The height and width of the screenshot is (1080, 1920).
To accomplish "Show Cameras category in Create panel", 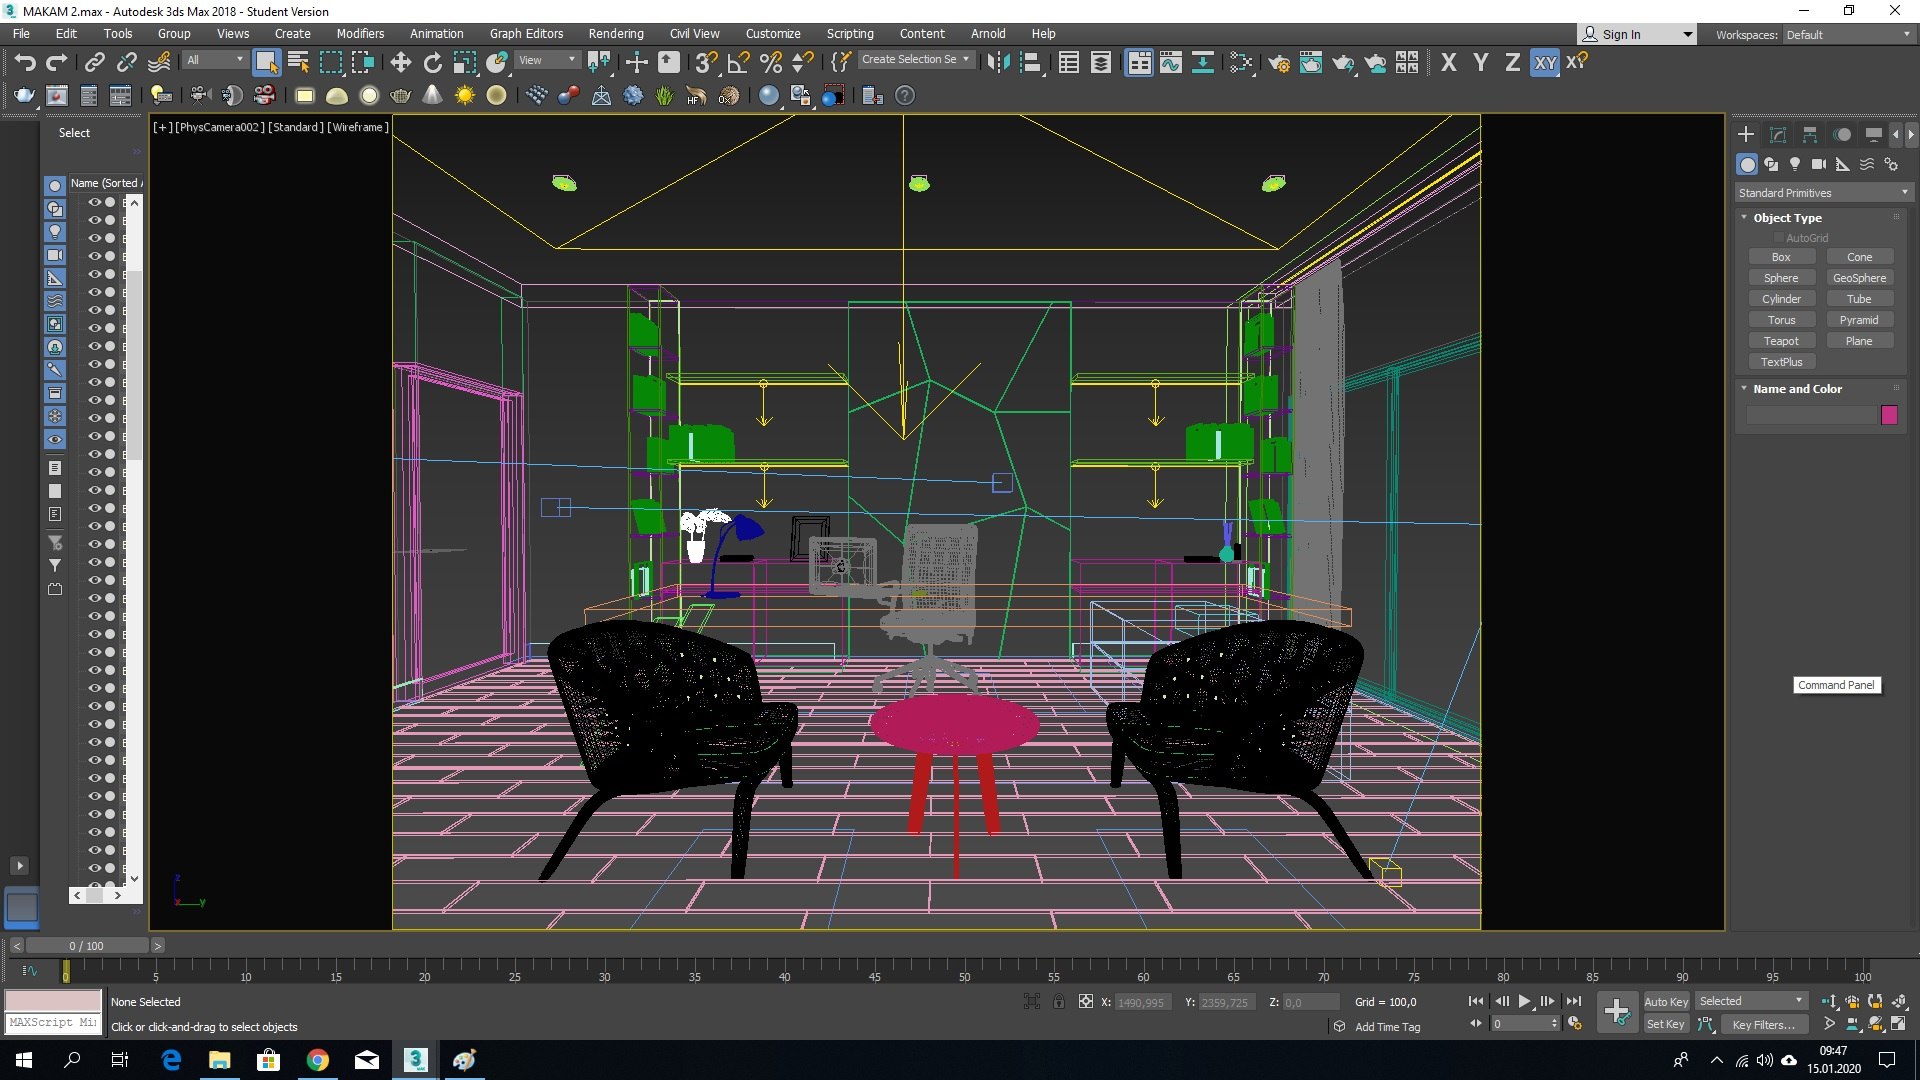I will (1819, 164).
